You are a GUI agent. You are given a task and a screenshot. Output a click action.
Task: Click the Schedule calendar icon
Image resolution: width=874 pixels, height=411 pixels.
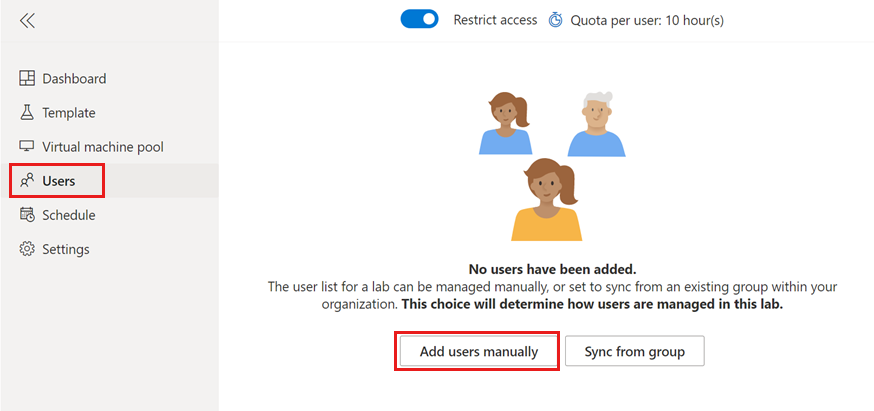pyautogui.click(x=27, y=215)
